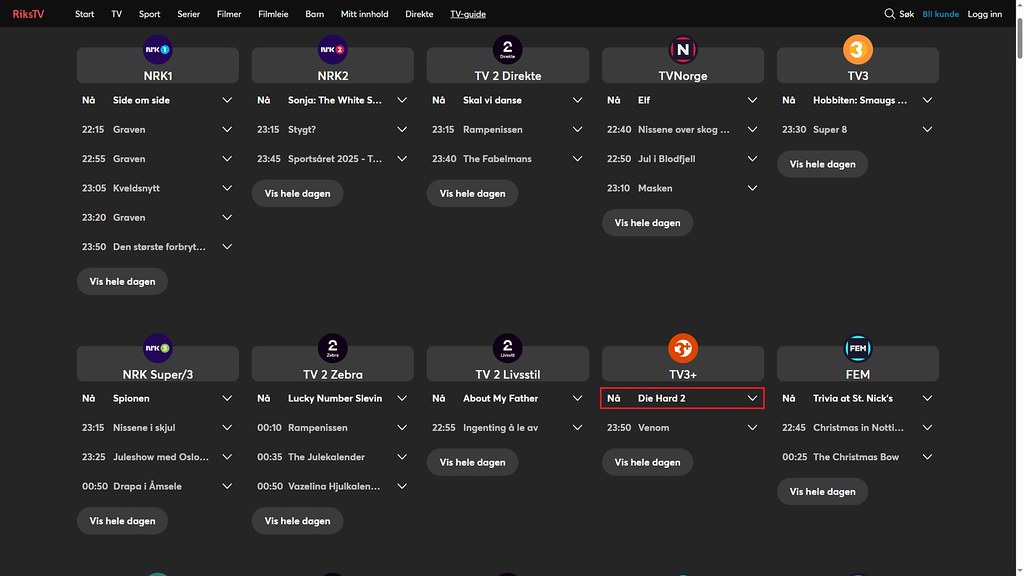Click the RiksTV logo
Viewport: 1024px width, 576px height.
pos(28,14)
